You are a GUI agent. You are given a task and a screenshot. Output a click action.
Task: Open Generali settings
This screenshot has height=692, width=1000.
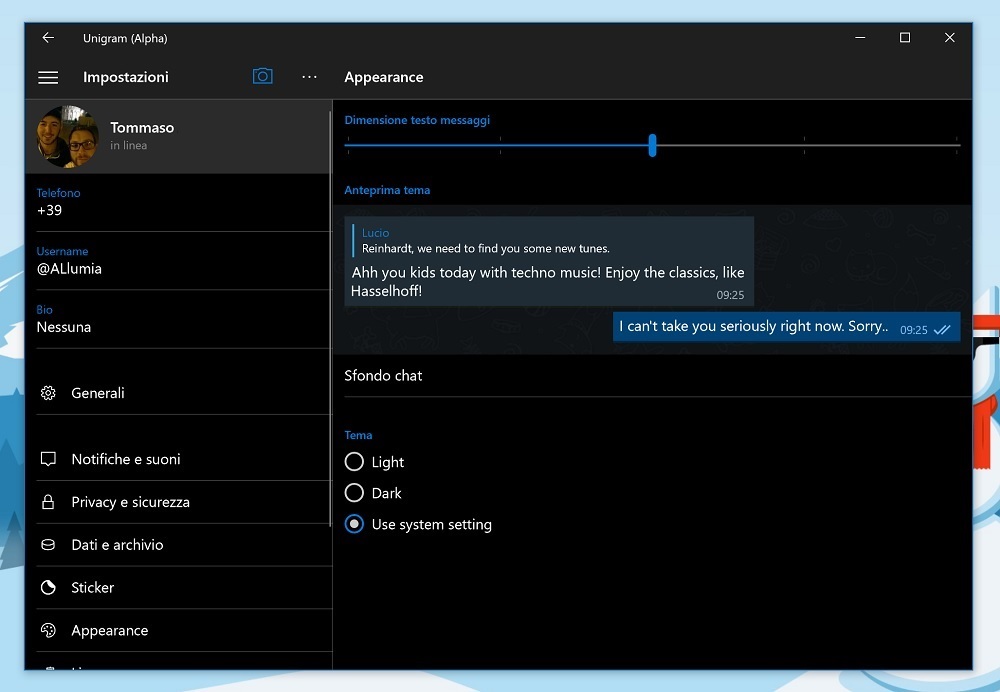[184, 393]
